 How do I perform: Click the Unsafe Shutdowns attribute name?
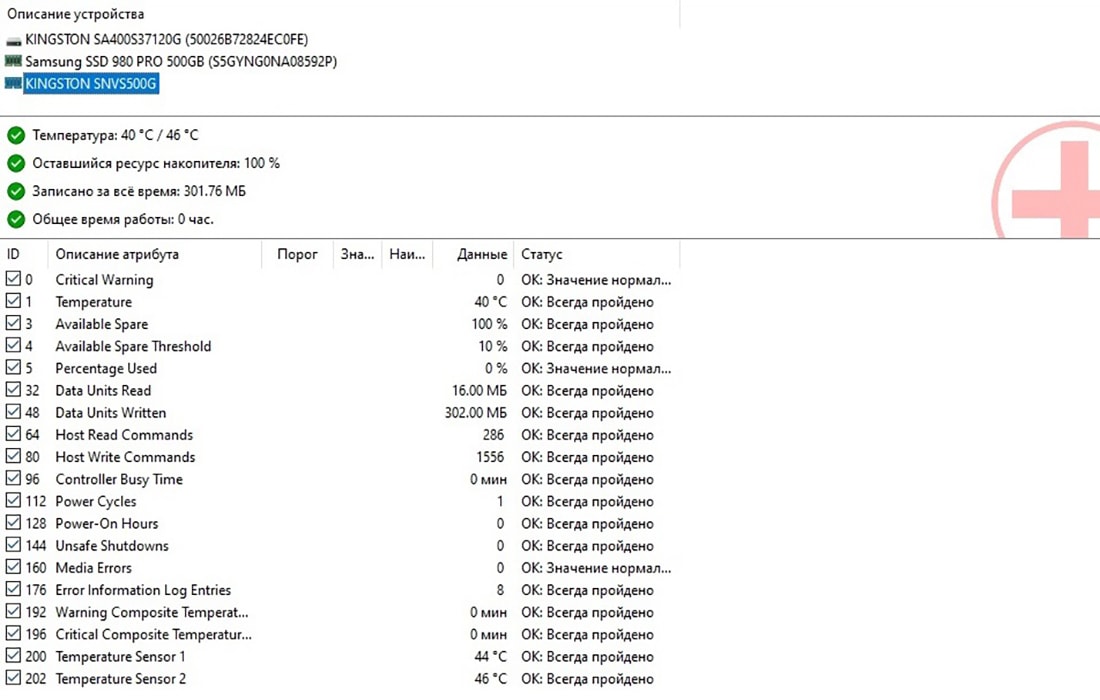tap(112, 546)
